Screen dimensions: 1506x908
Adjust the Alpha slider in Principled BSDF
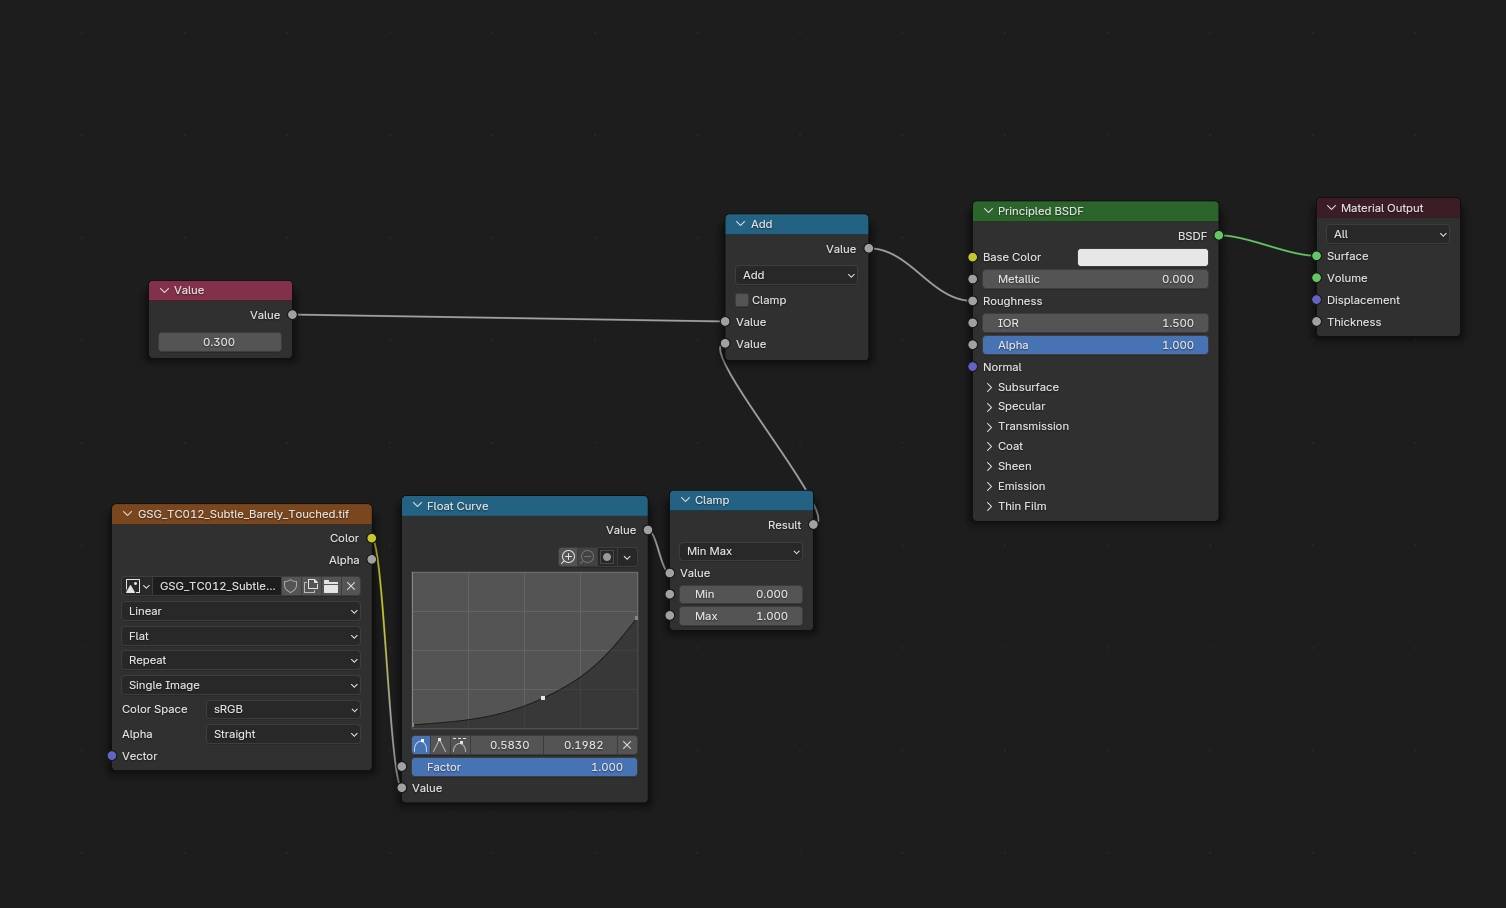click(x=1095, y=345)
